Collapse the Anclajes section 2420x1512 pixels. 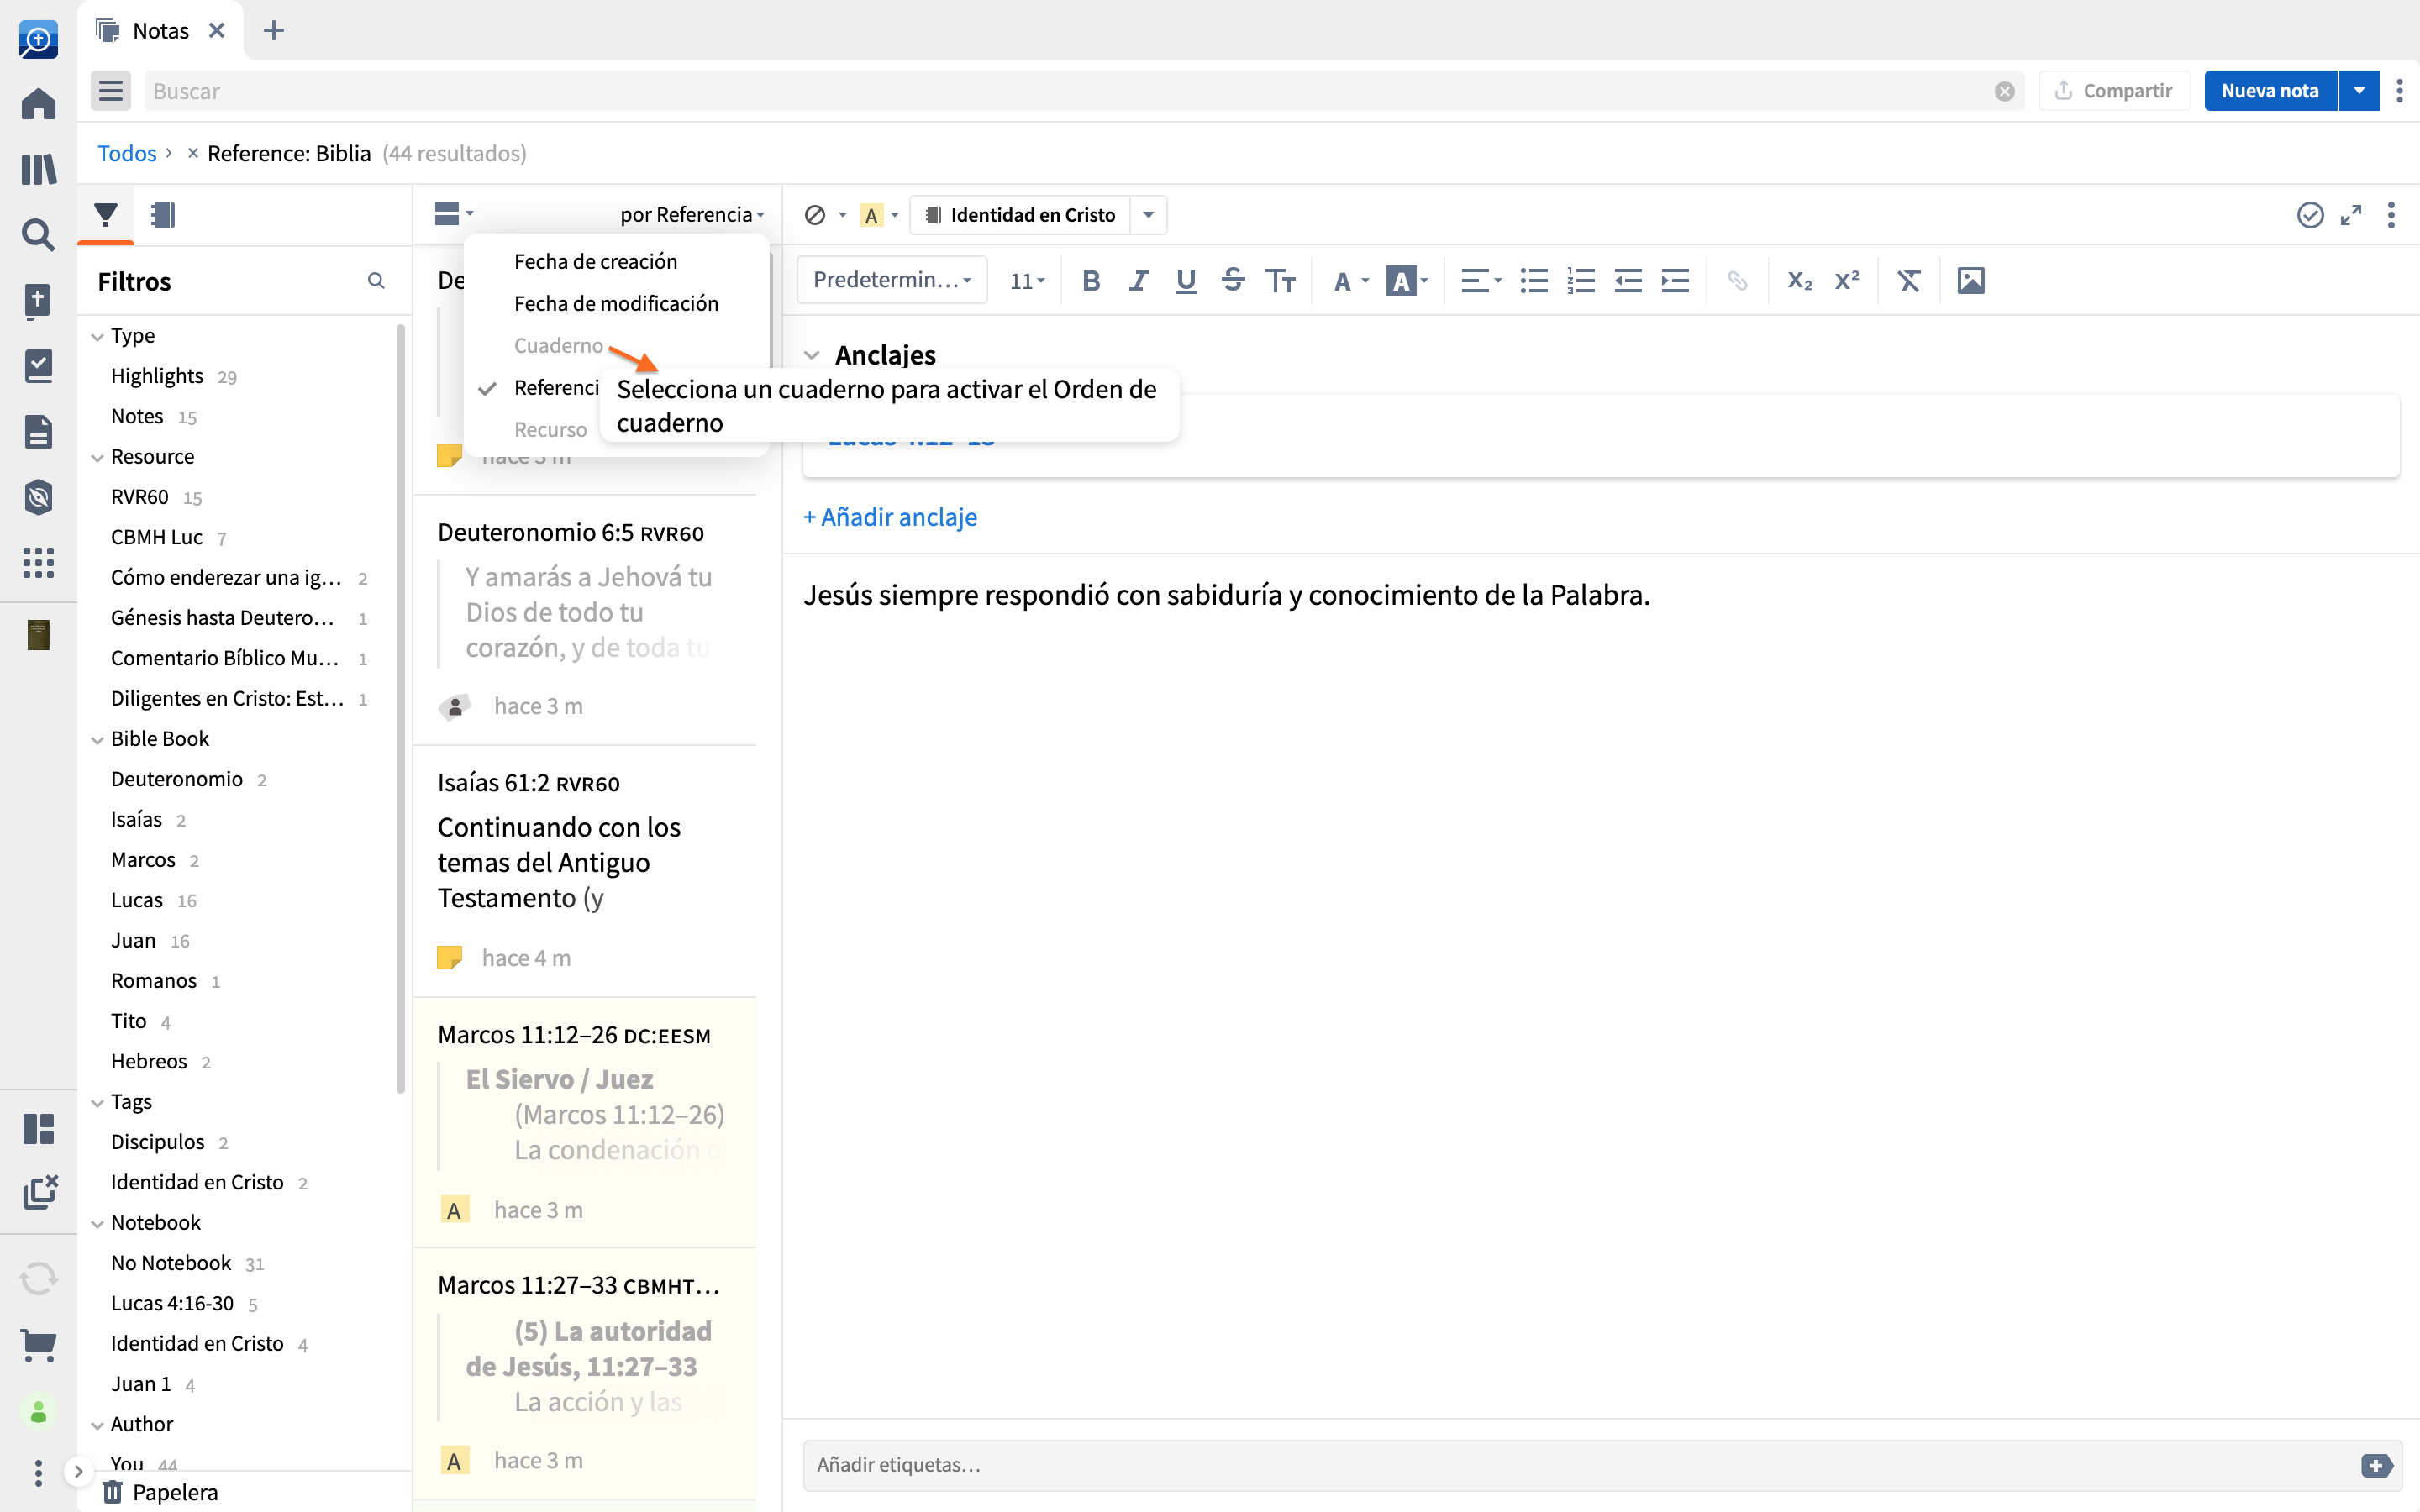point(812,356)
